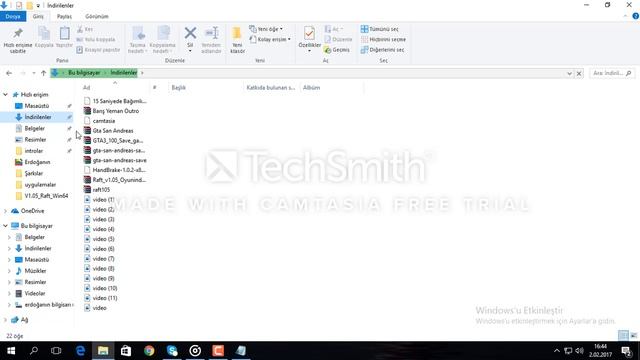Open Microsoft Edge from taskbar

[80, 351]
